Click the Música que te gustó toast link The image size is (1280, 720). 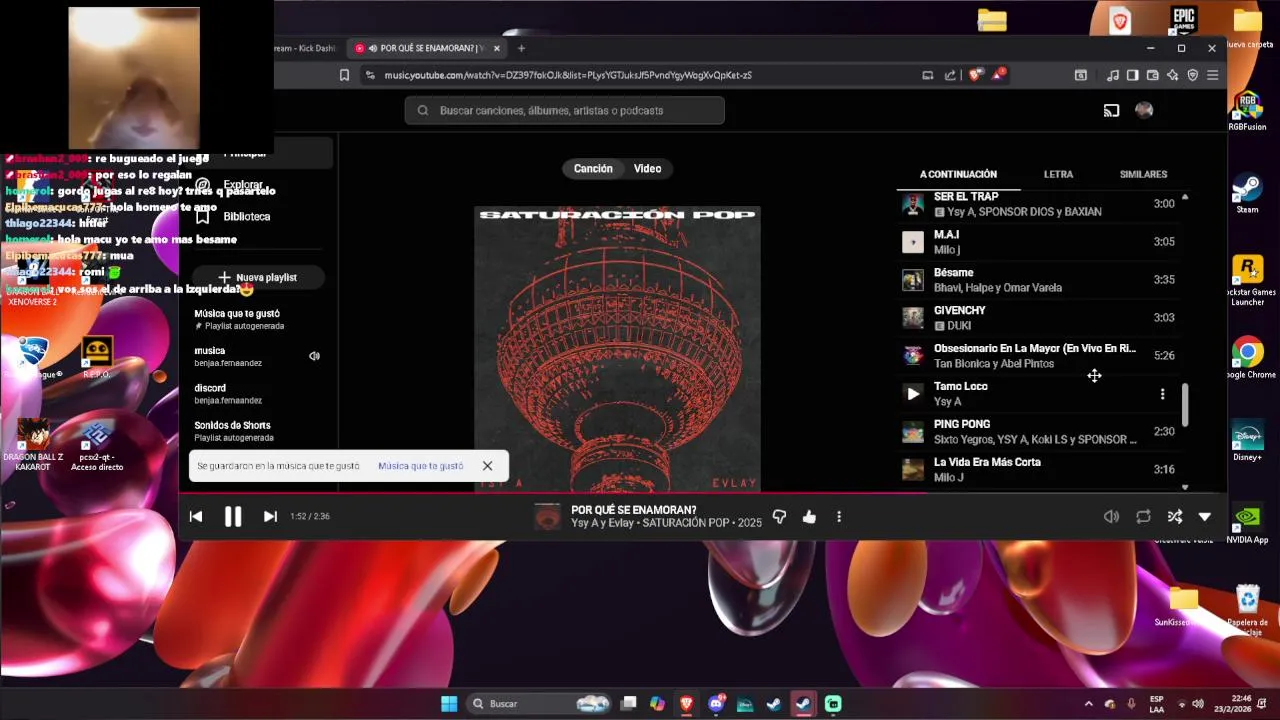(x=420, y=466)
